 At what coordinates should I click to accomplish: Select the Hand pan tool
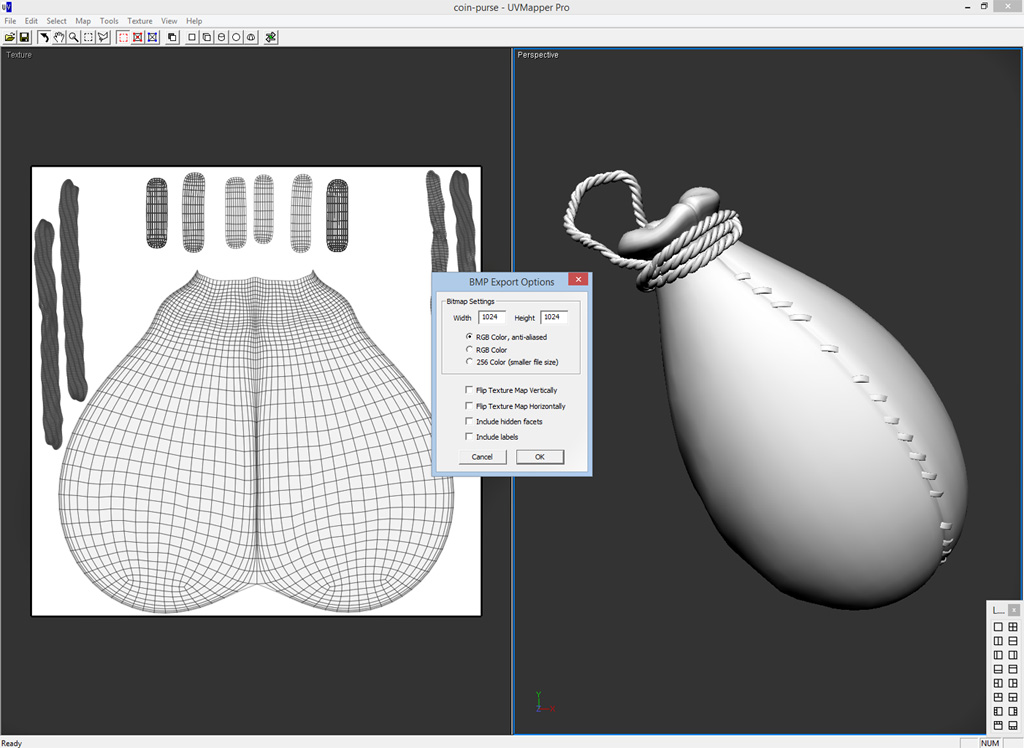pos(59,37)
